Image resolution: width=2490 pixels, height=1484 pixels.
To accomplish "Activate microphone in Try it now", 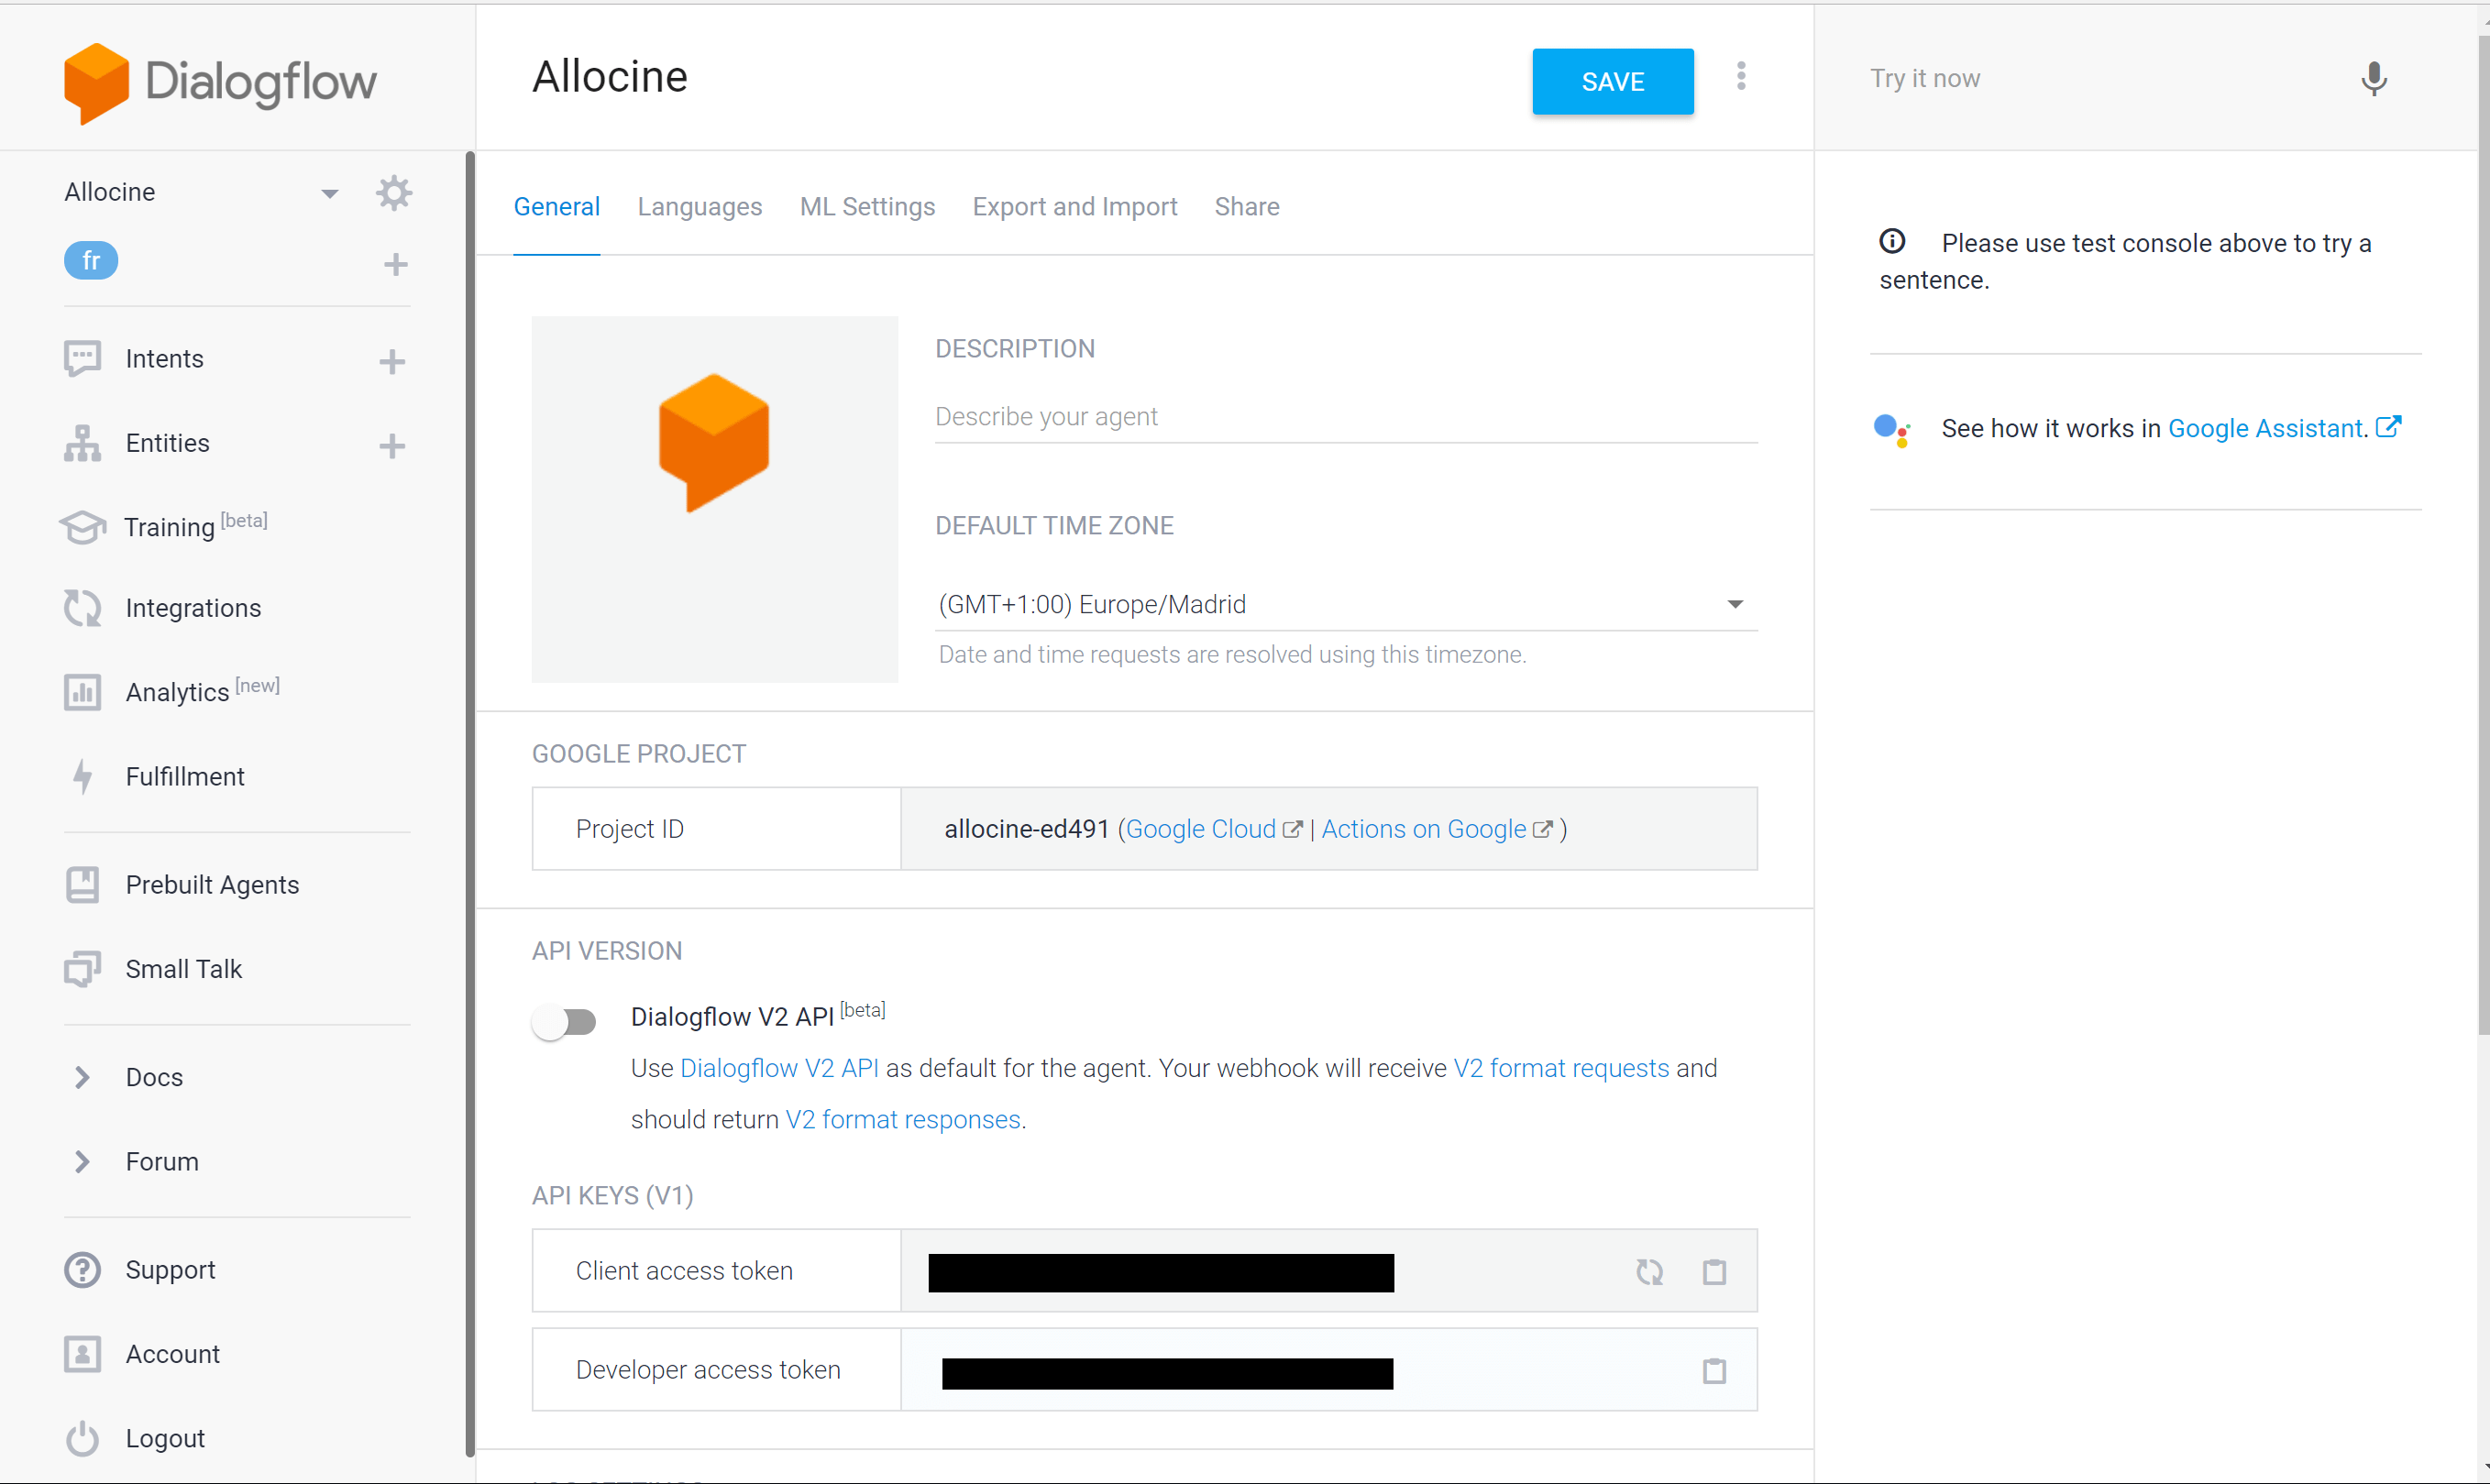I will [2374, 78].
